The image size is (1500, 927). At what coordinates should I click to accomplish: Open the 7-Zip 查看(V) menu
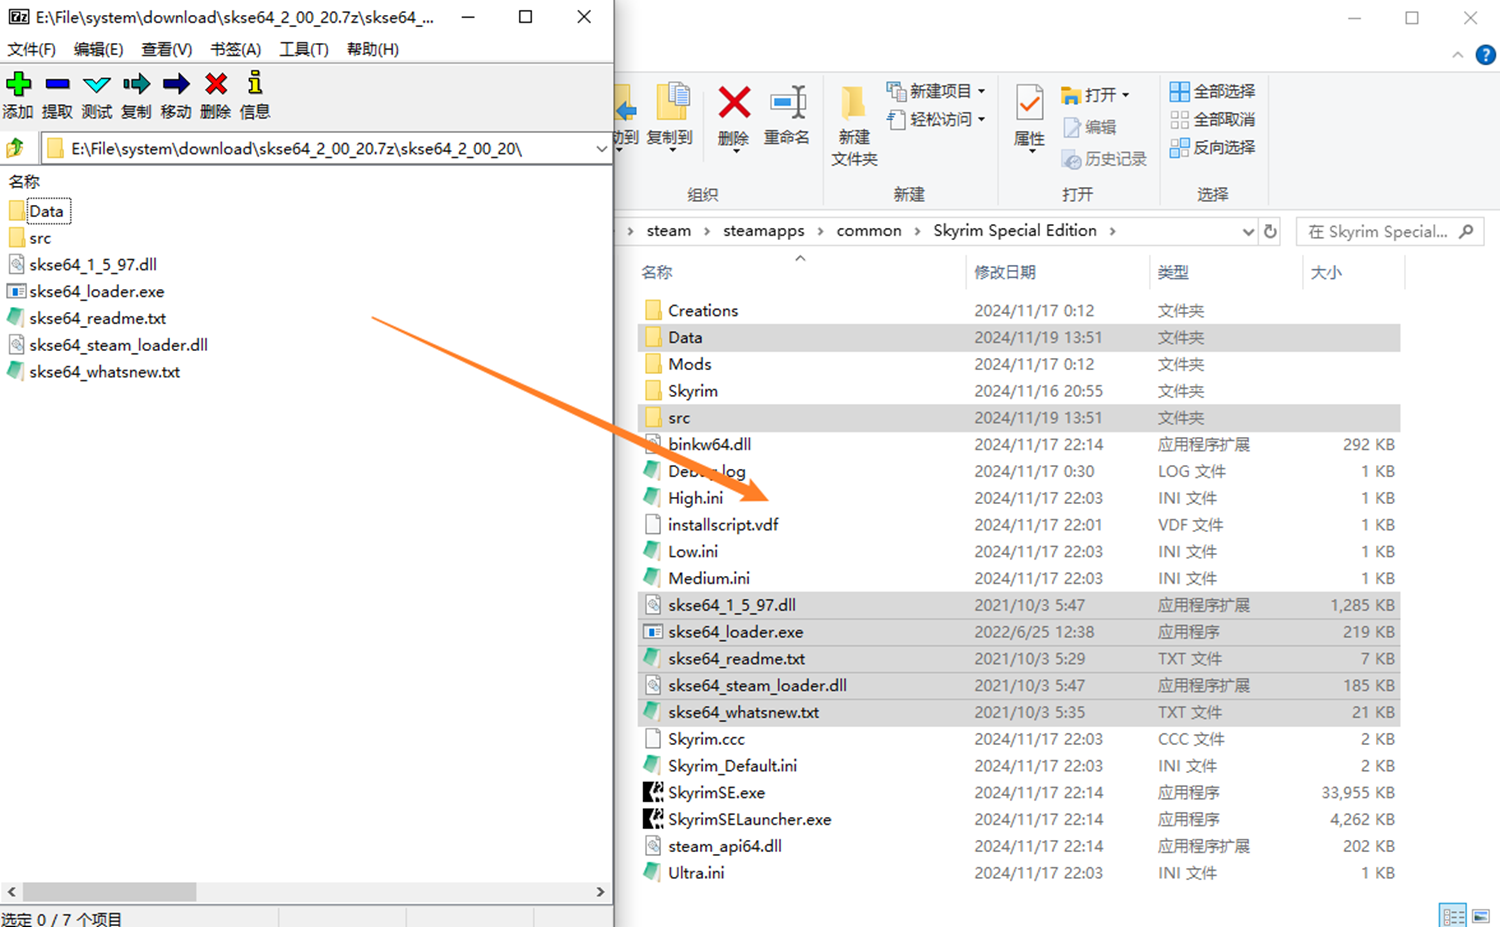pos(166,49)
